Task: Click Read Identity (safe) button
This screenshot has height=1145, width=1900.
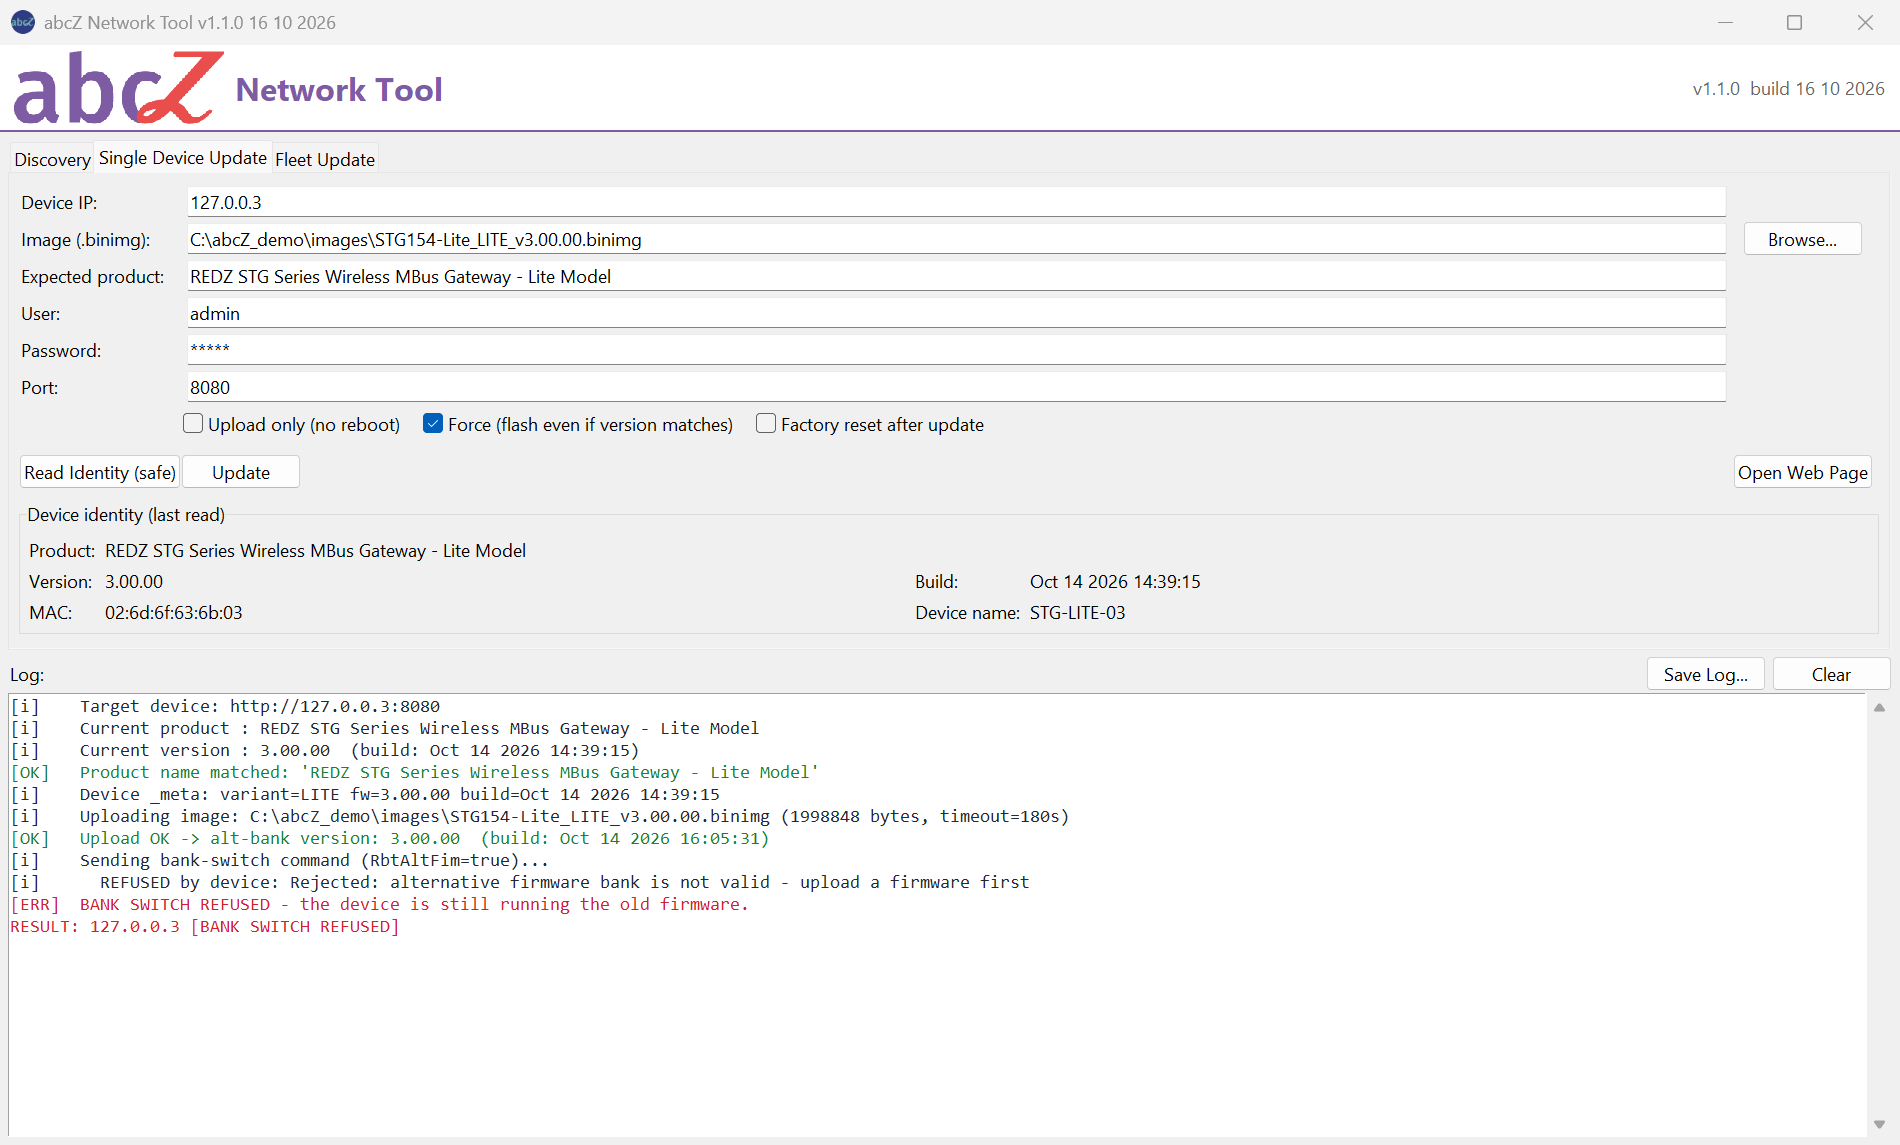Action: (100, 472)
